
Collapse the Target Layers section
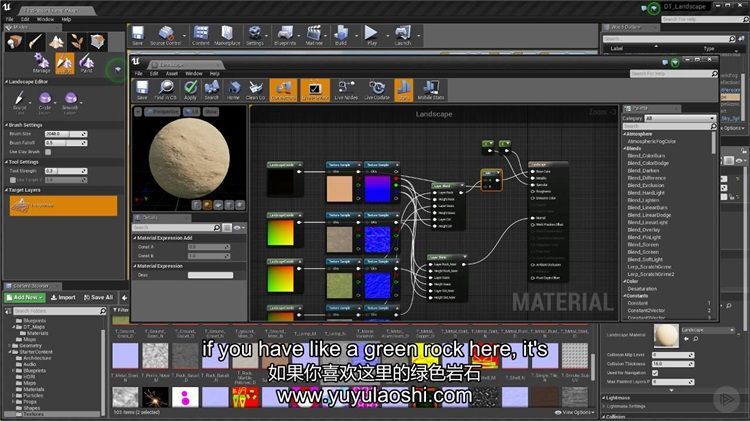coord(7,190)
